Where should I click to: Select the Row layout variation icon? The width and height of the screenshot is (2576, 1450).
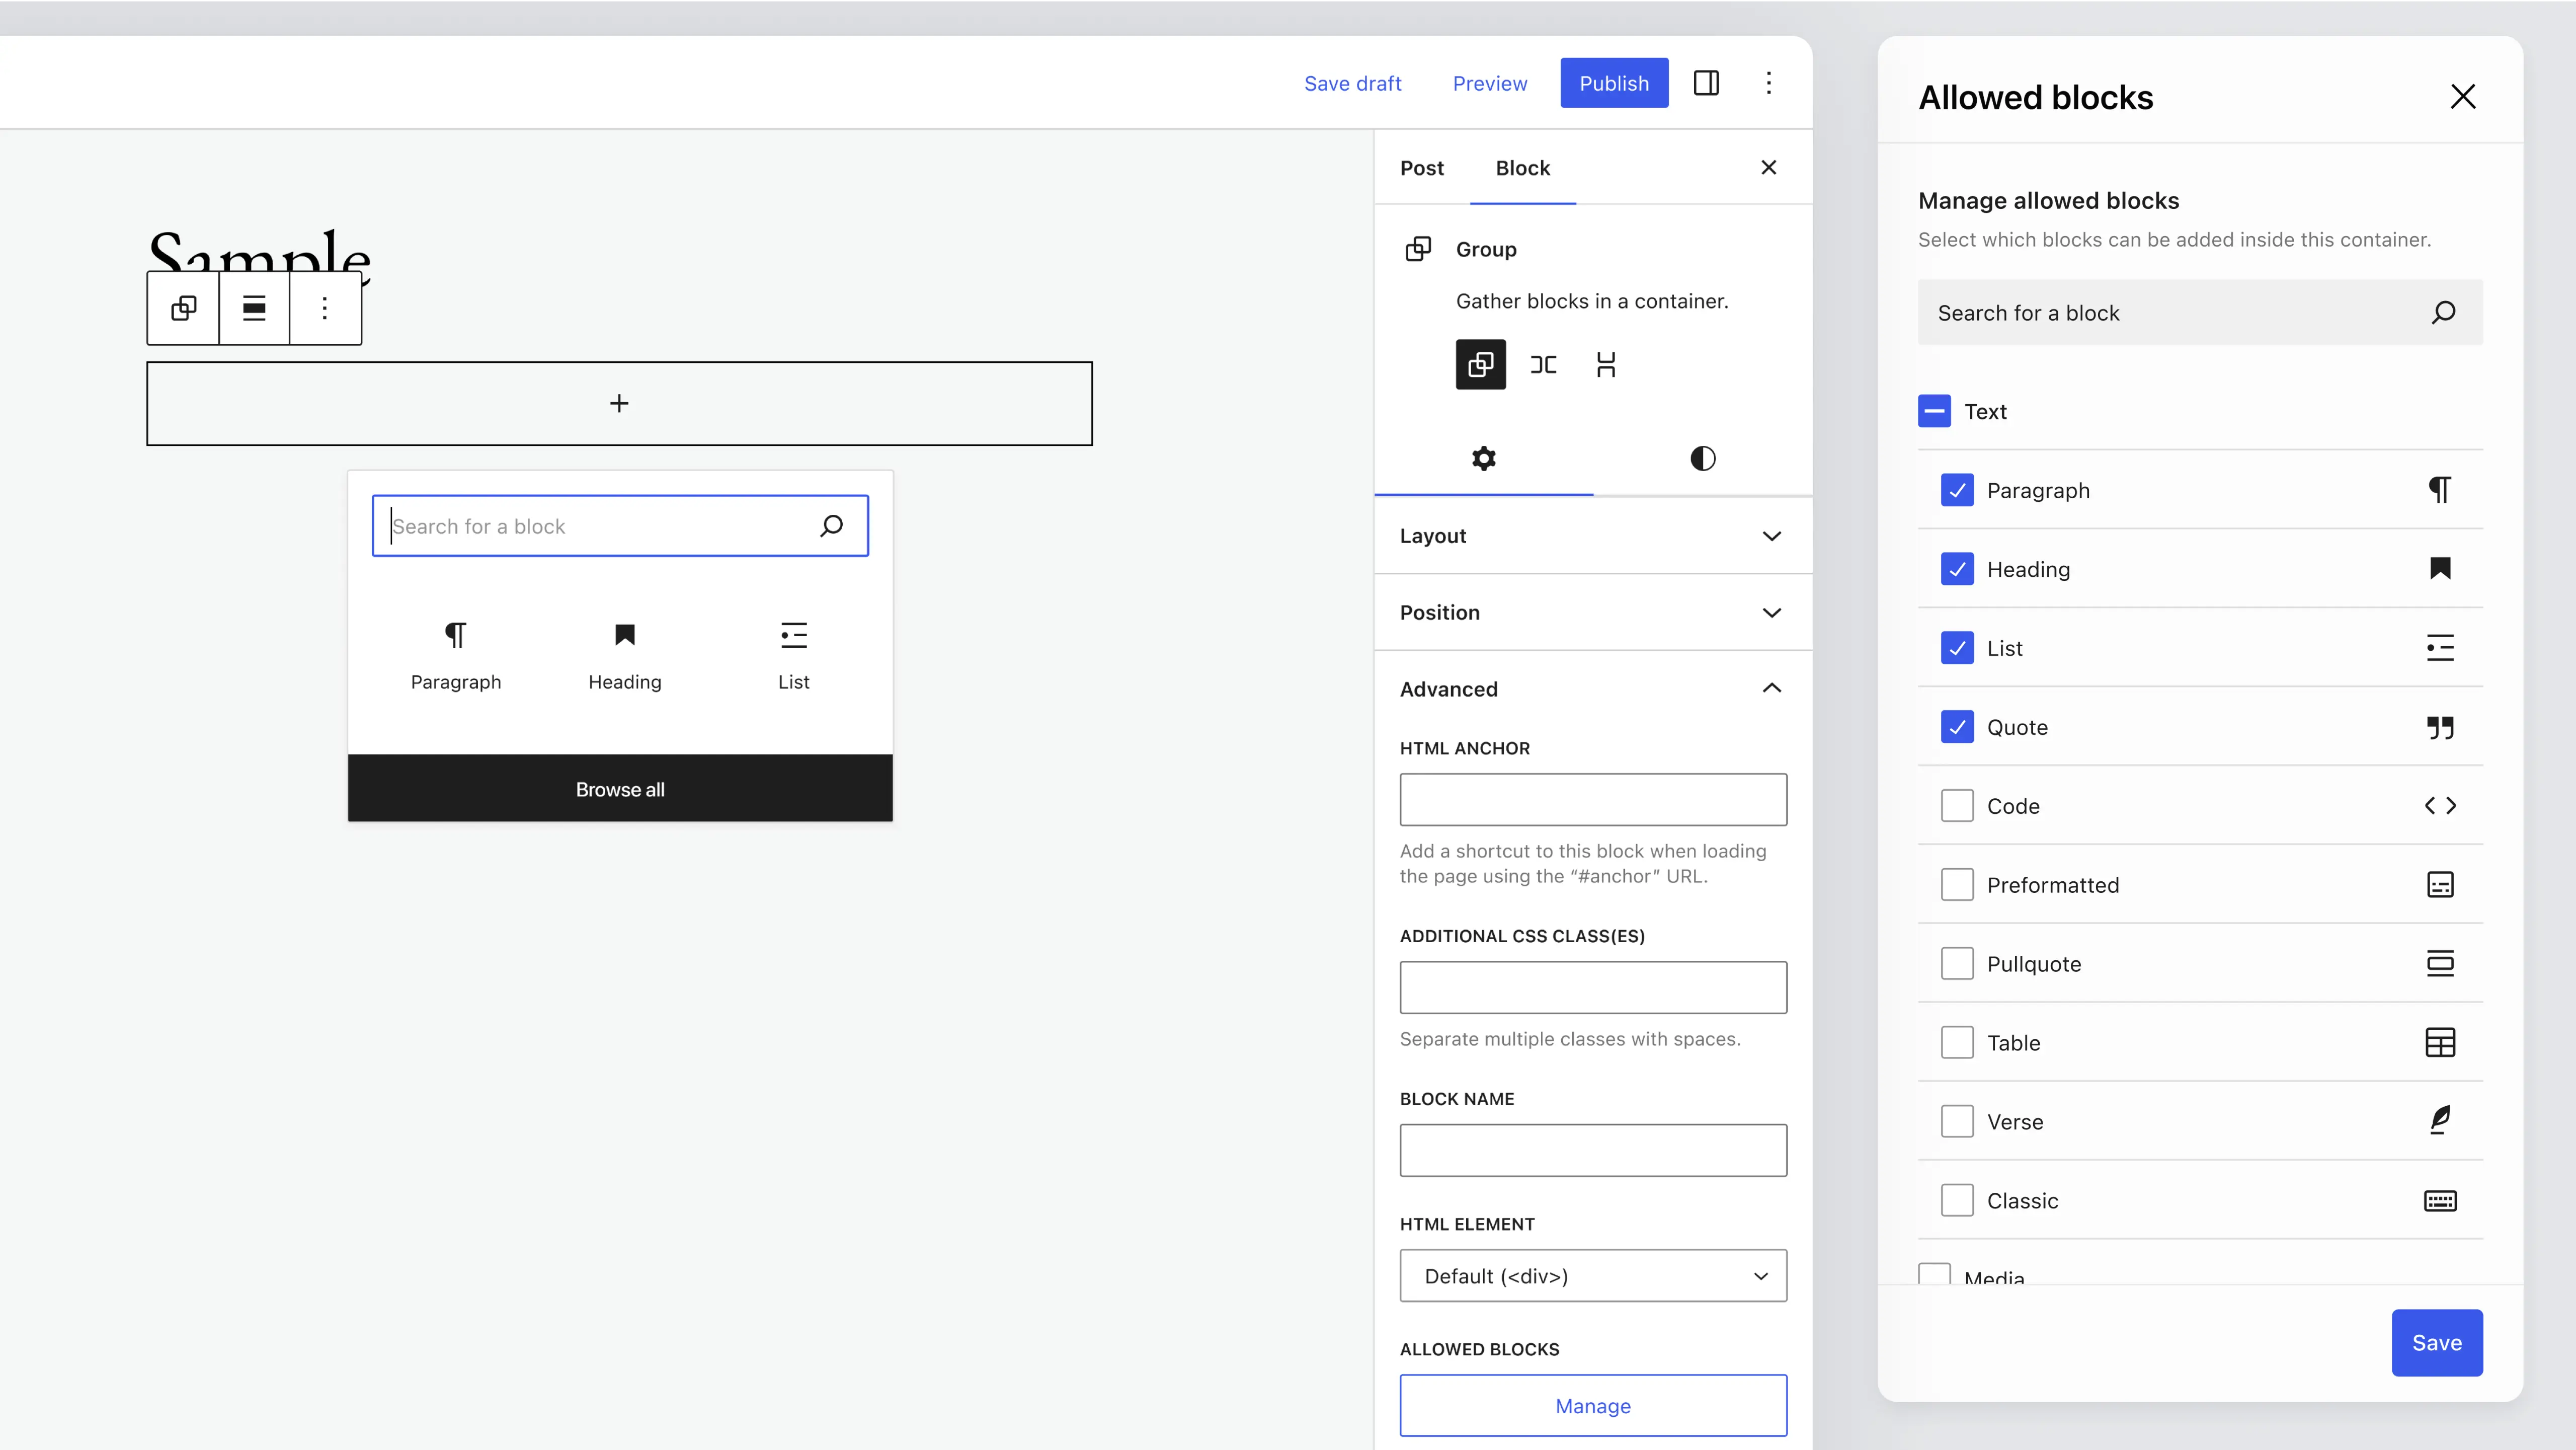[1543, 365]
